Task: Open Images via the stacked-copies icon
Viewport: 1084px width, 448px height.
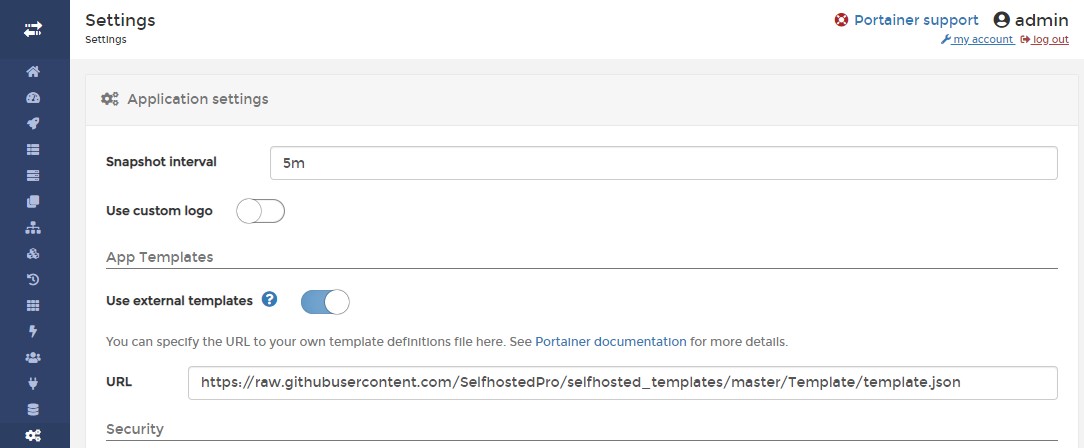Action: click(x=33, y=201)
